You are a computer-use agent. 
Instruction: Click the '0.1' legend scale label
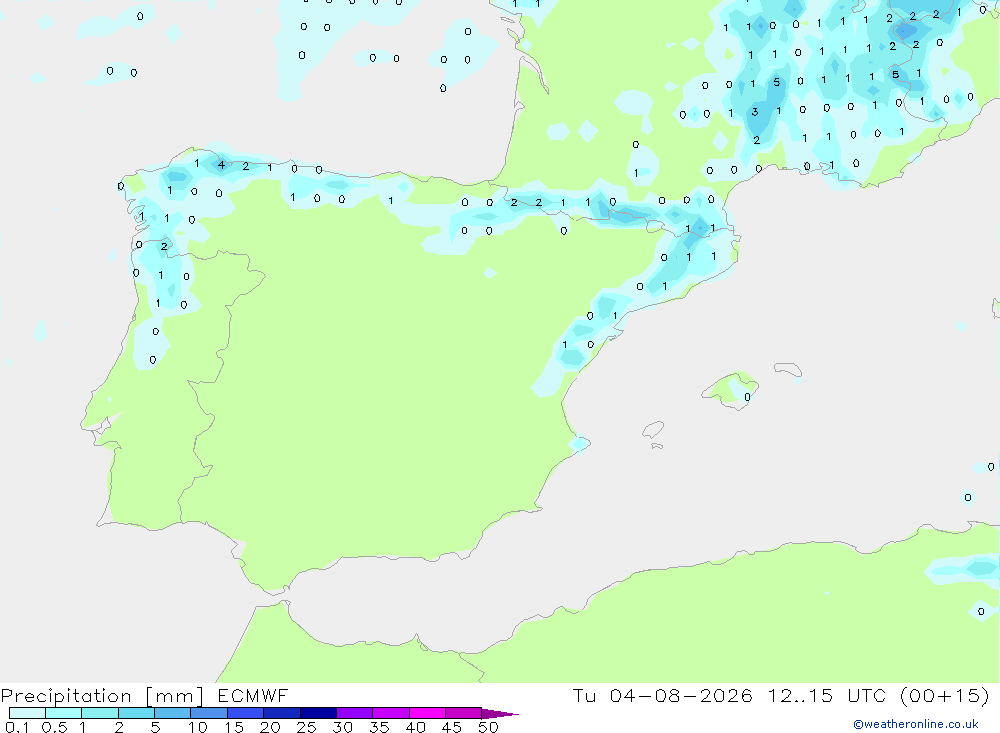pos(17,727)
